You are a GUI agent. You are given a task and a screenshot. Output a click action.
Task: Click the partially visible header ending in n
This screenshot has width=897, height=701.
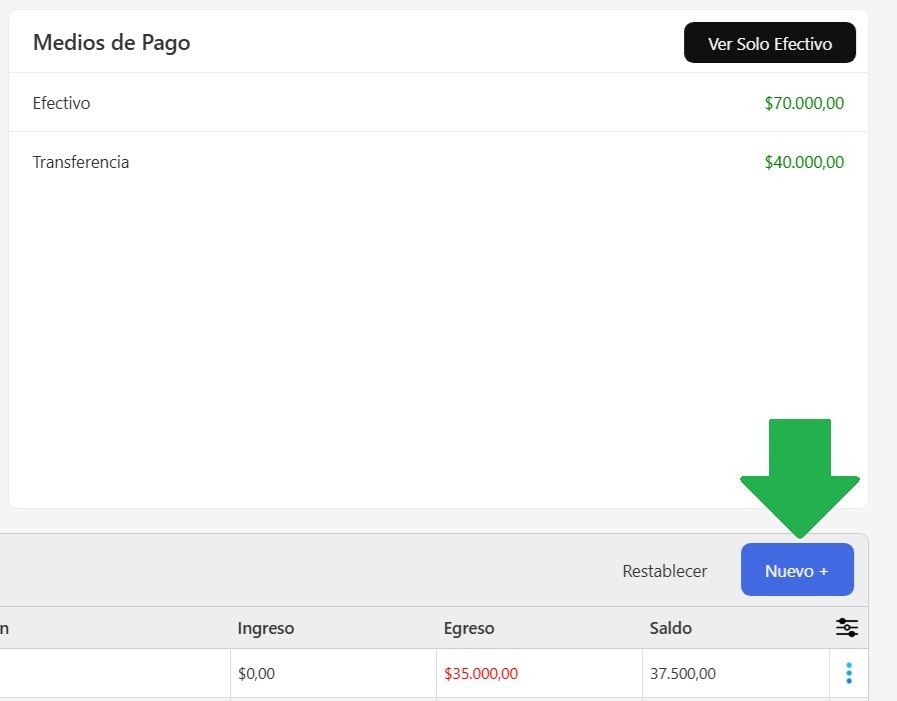pos(5,628)
